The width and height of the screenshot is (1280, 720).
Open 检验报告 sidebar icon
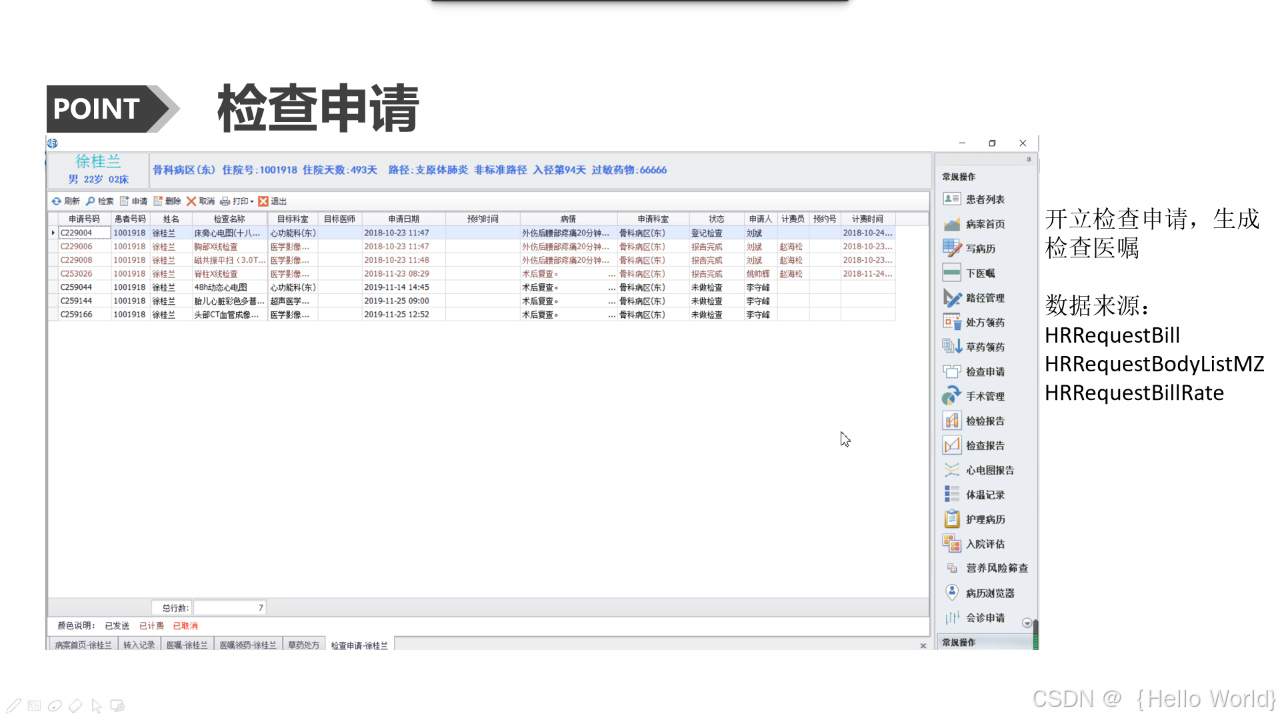952,421
